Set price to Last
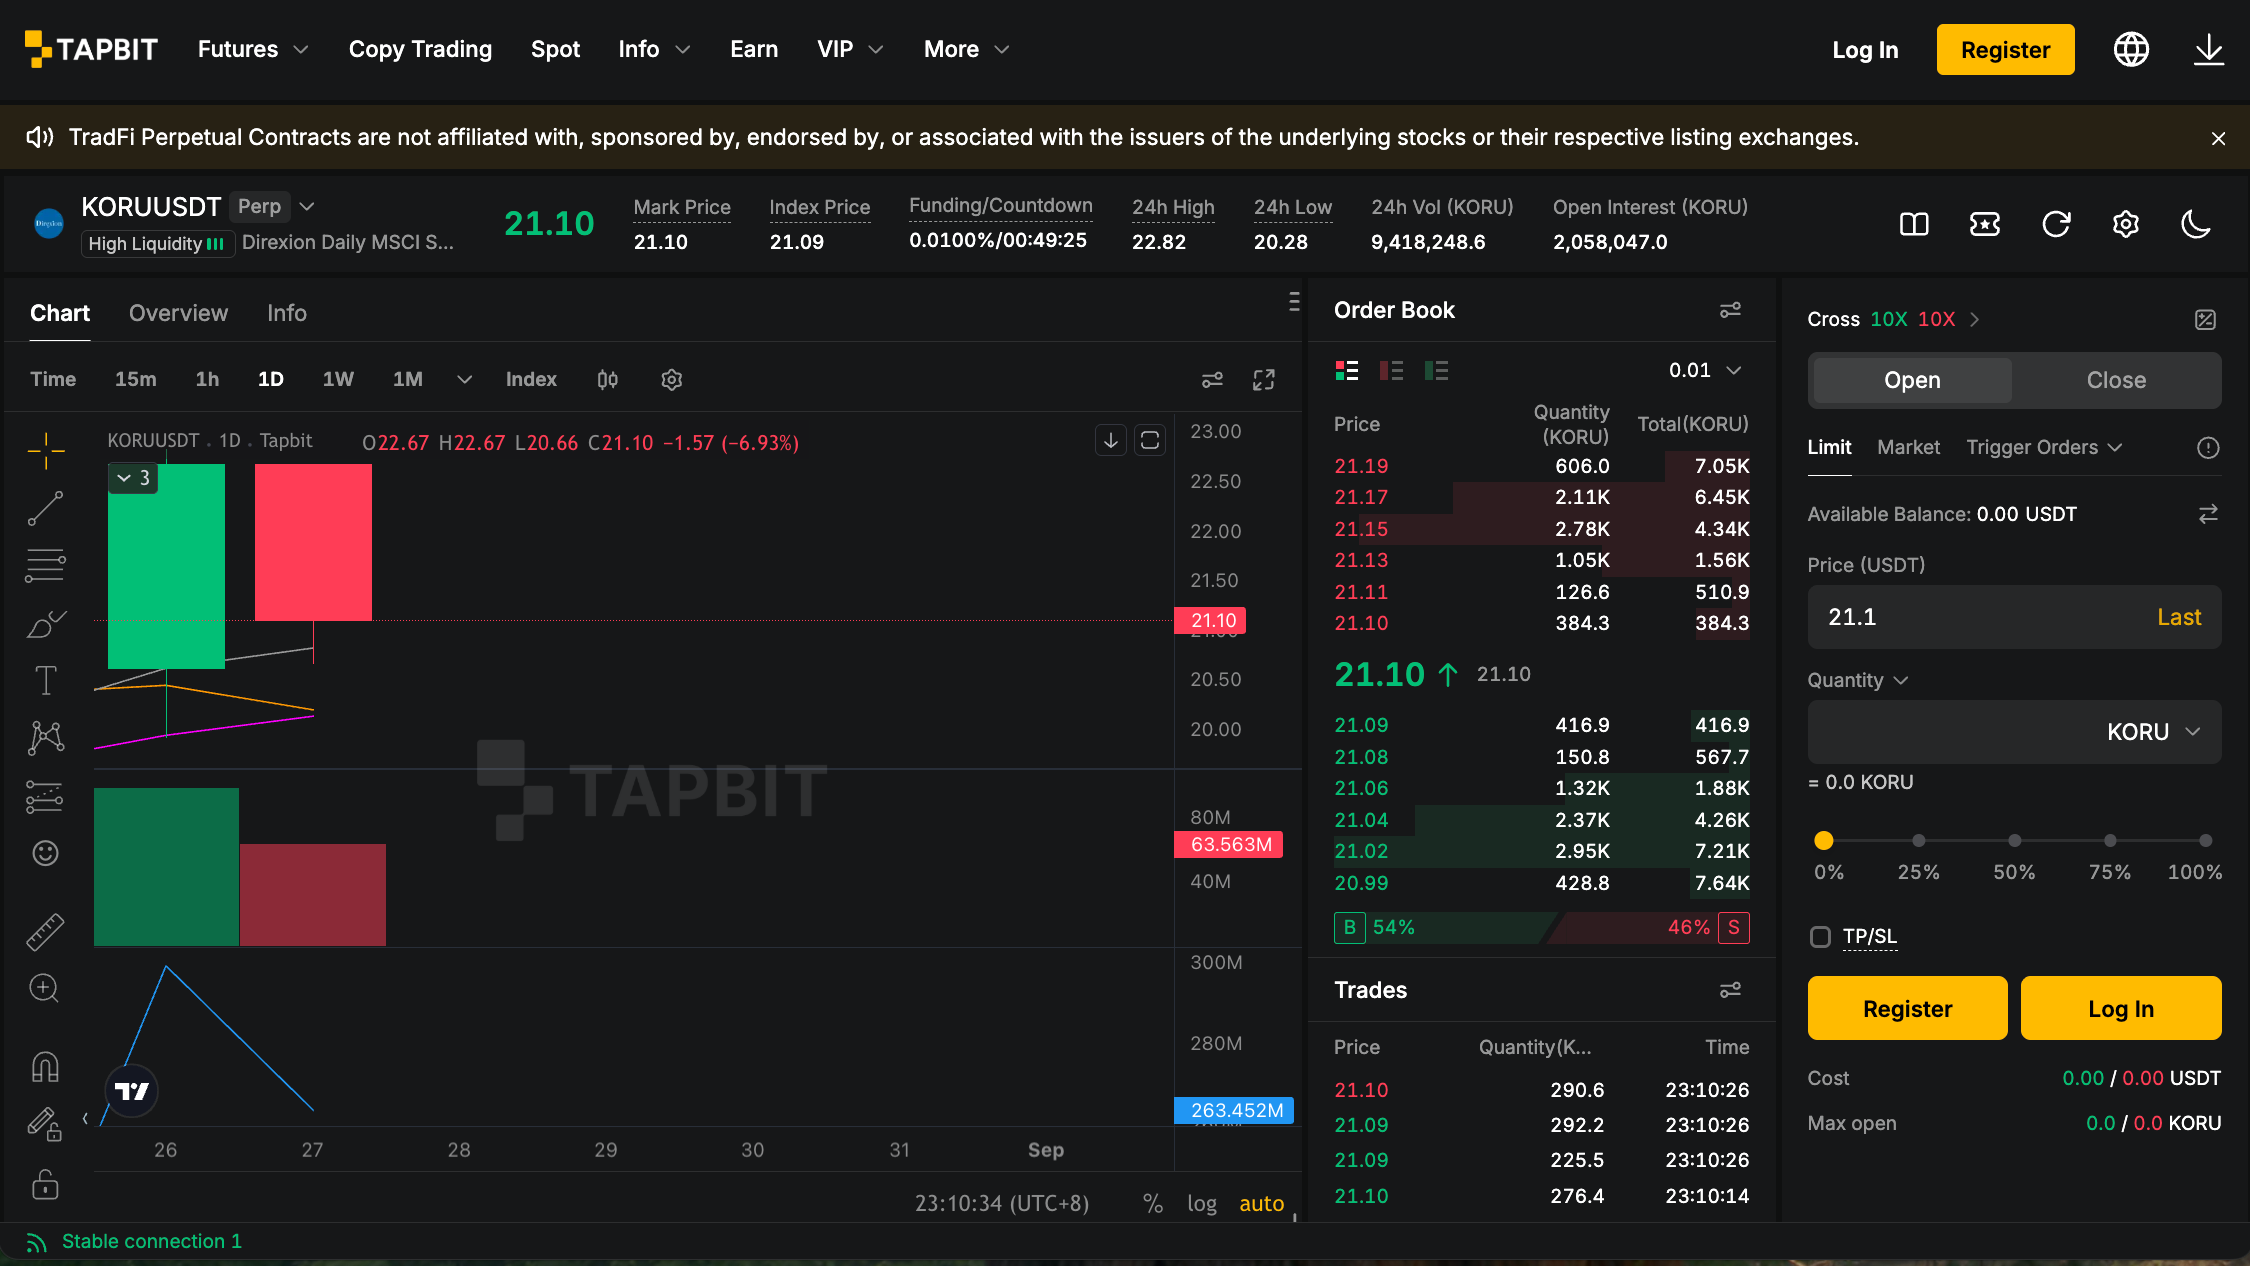This screenshot has height=1266, width=2250. click(2179, 617)
